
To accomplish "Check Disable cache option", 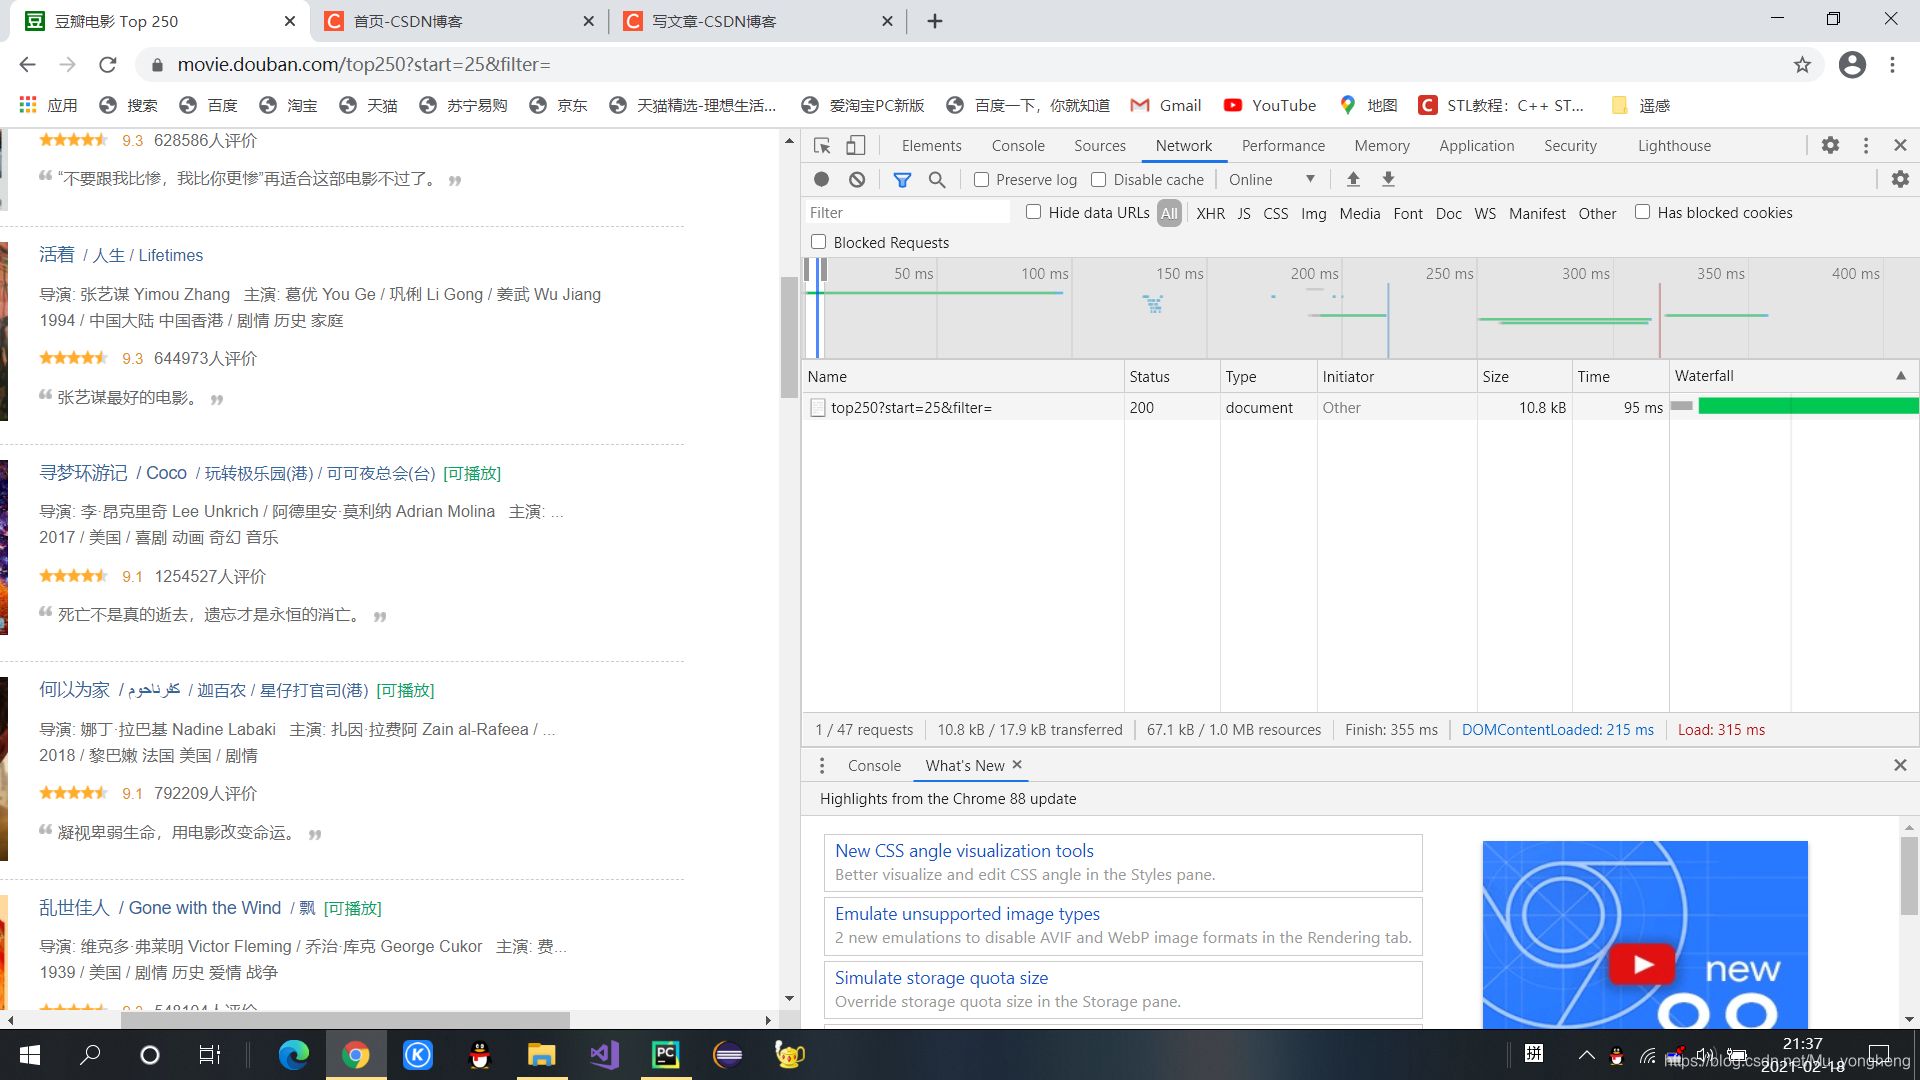I will tap(1098, 180).
